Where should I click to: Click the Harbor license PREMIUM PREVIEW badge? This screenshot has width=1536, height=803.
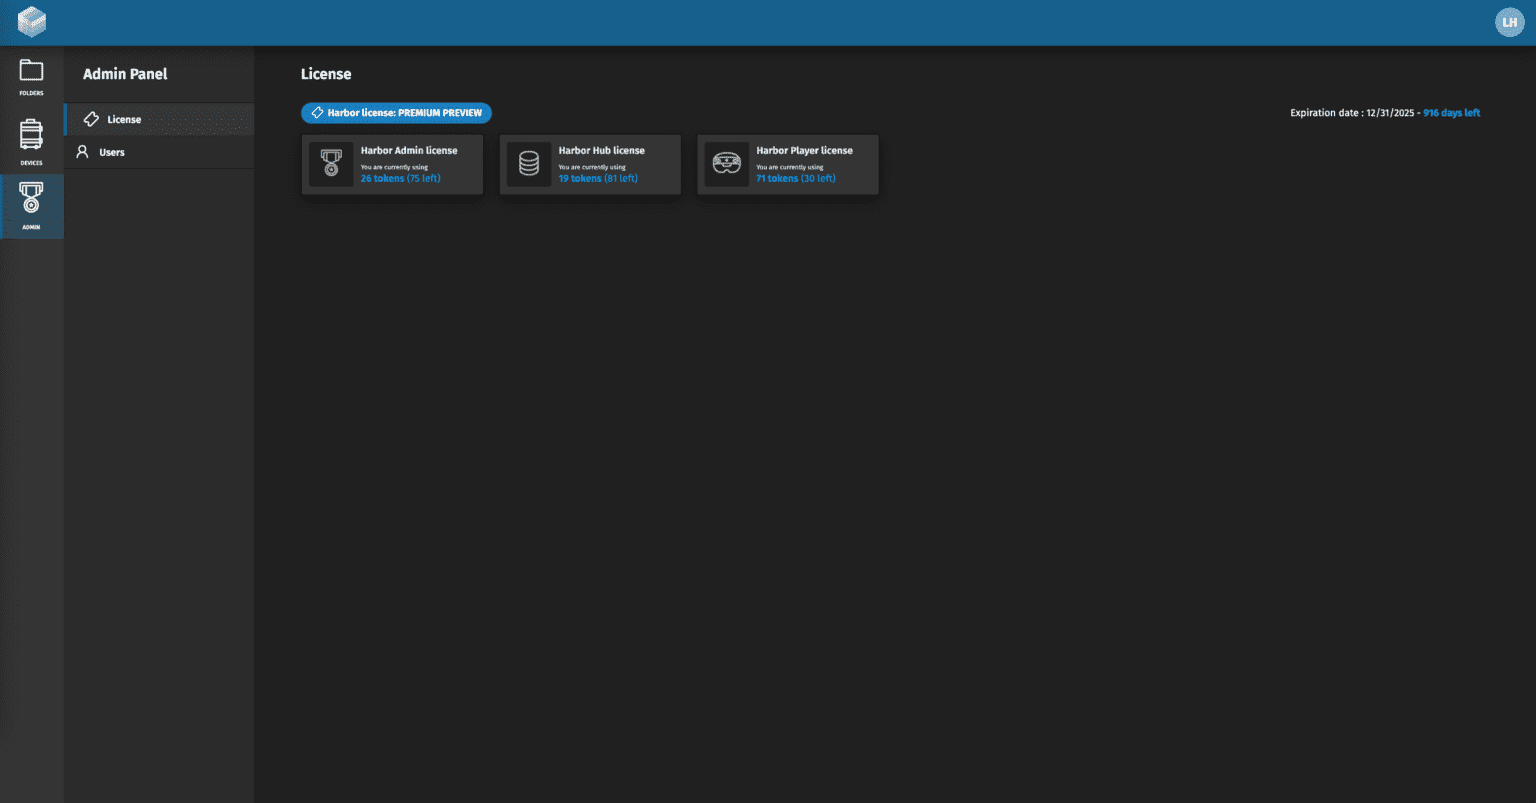[396, 113]
